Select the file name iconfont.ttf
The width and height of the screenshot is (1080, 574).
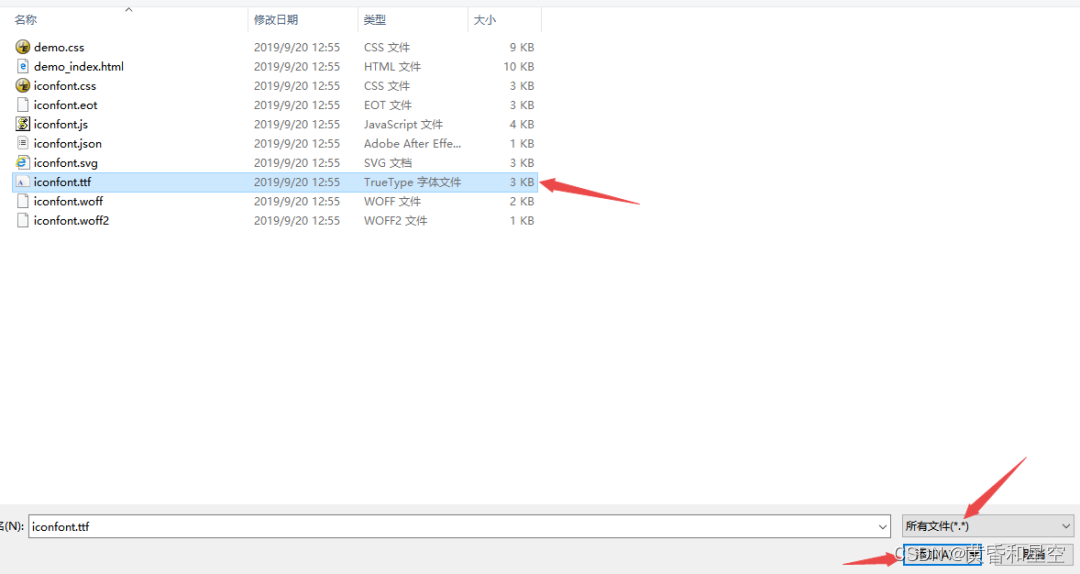point(62,183)
